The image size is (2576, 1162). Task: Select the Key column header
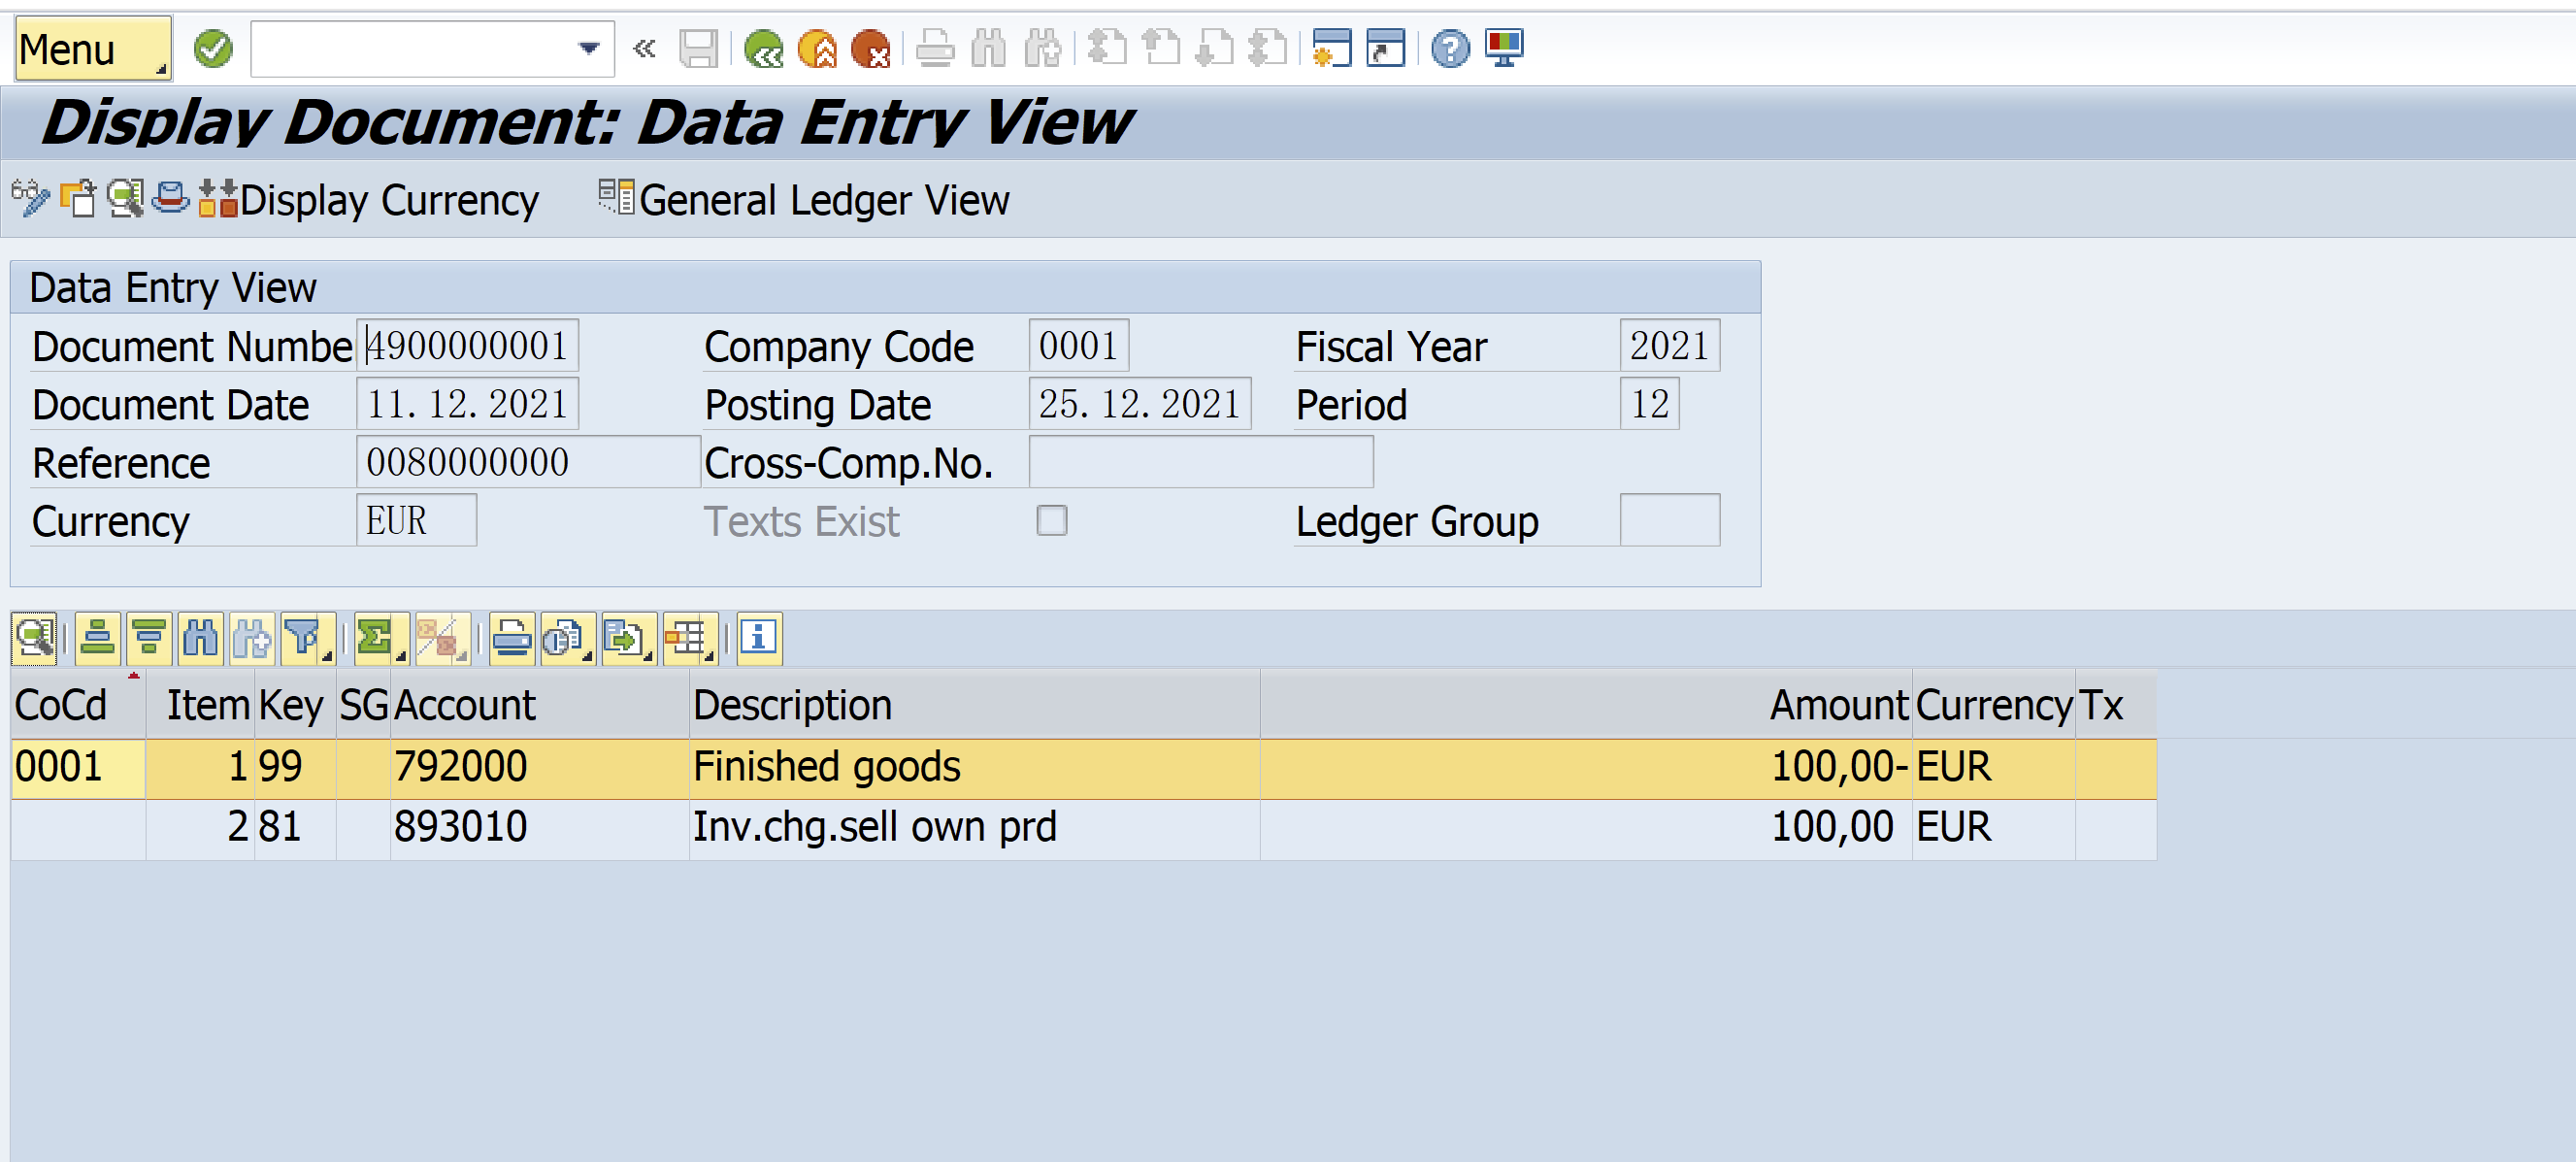click(295, 705)
